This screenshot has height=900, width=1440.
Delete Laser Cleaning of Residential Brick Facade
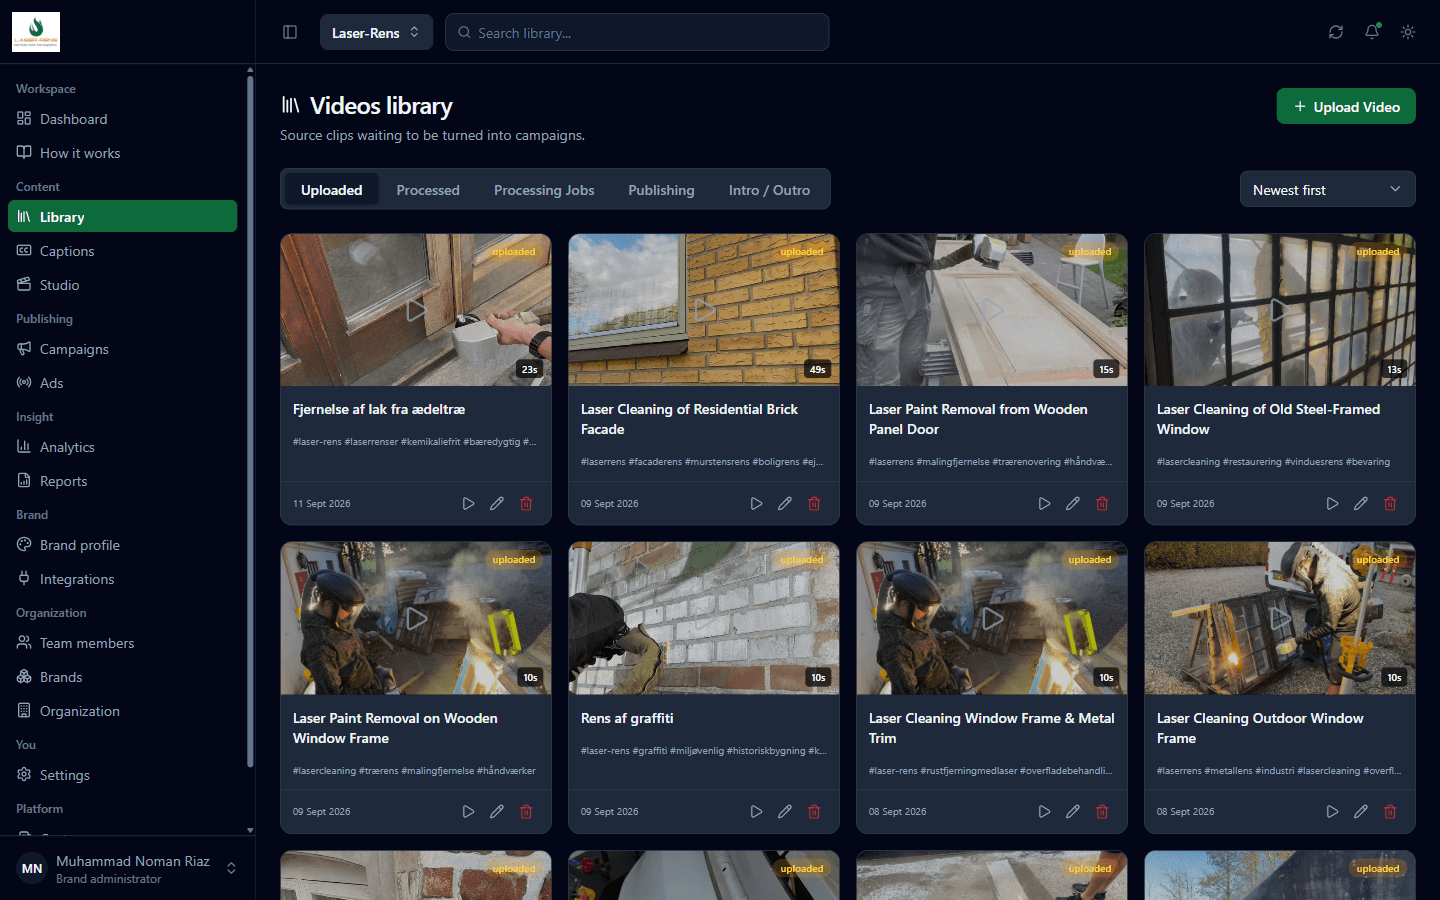pos(814,504)
